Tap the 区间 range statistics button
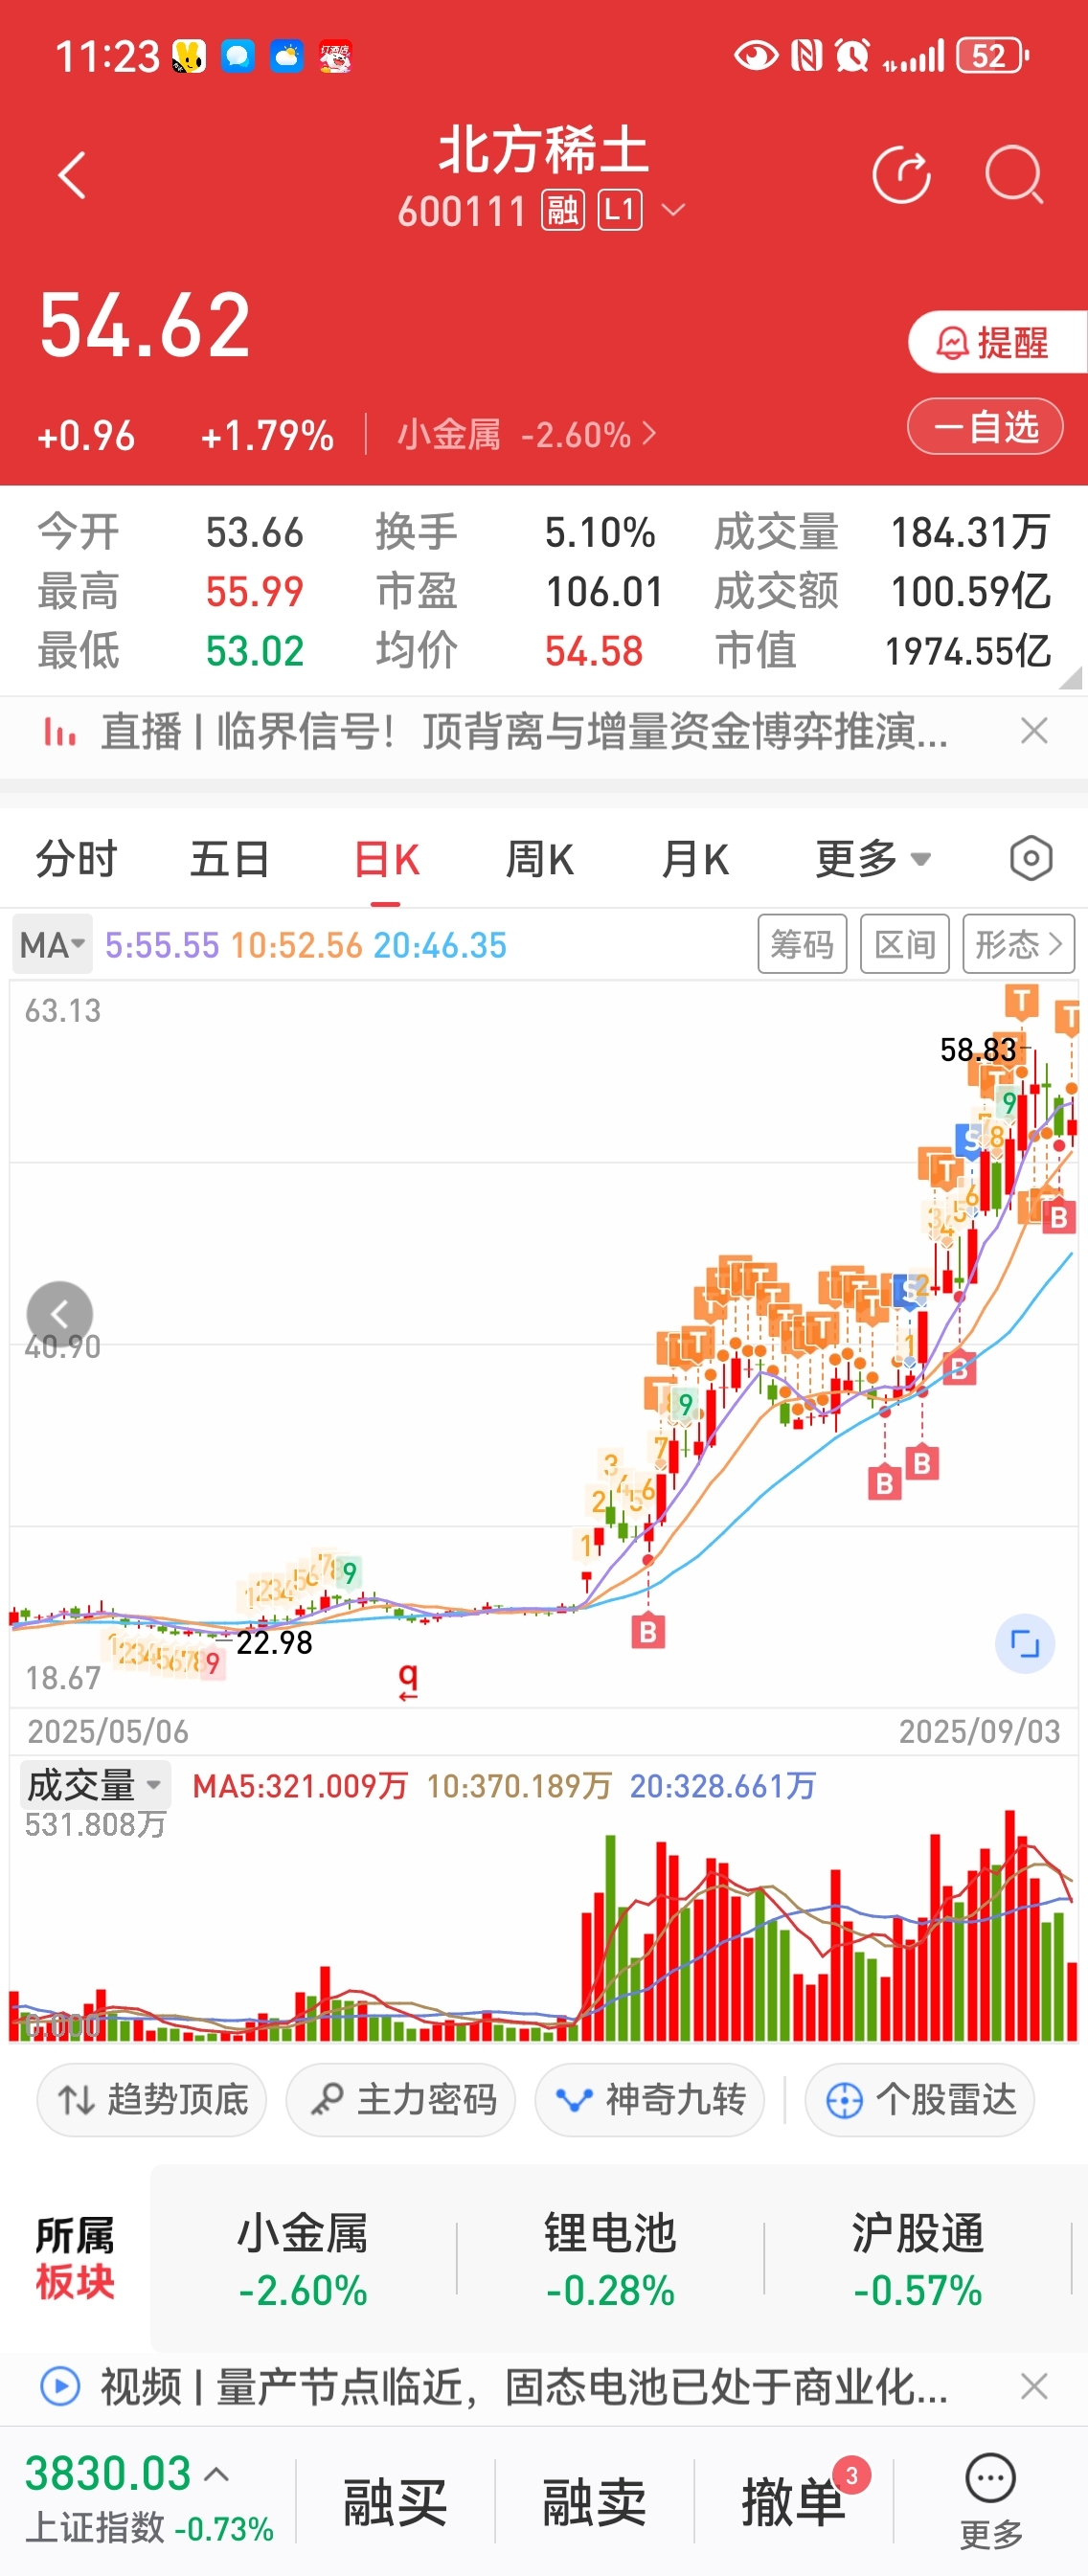Viewport: 1088px width, 2576px height. [x=905, y=944]
